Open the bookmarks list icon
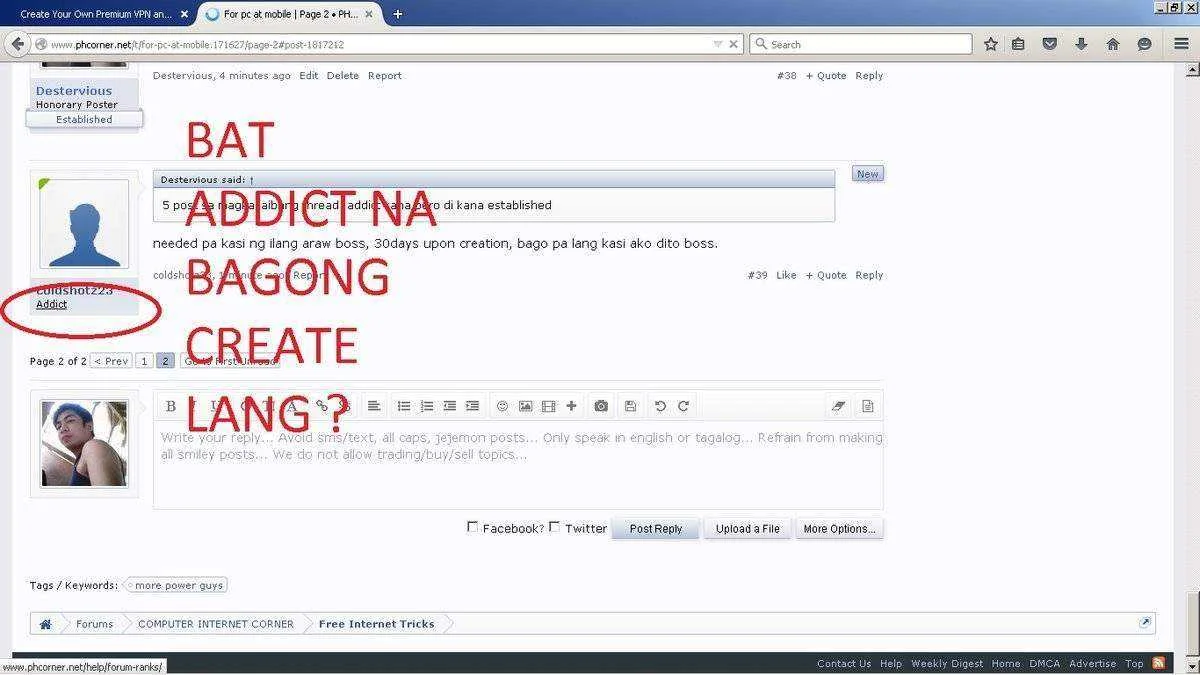Image resolution: width=1200 pixels, height=675 pixels. pyautogui.click(x=1018, y=44)
